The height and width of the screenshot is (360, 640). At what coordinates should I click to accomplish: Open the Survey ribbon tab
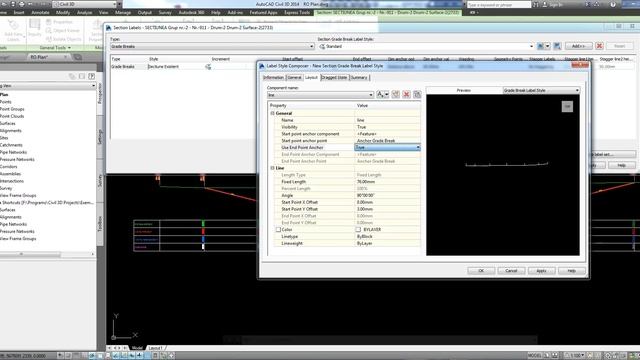pos(165,13)
